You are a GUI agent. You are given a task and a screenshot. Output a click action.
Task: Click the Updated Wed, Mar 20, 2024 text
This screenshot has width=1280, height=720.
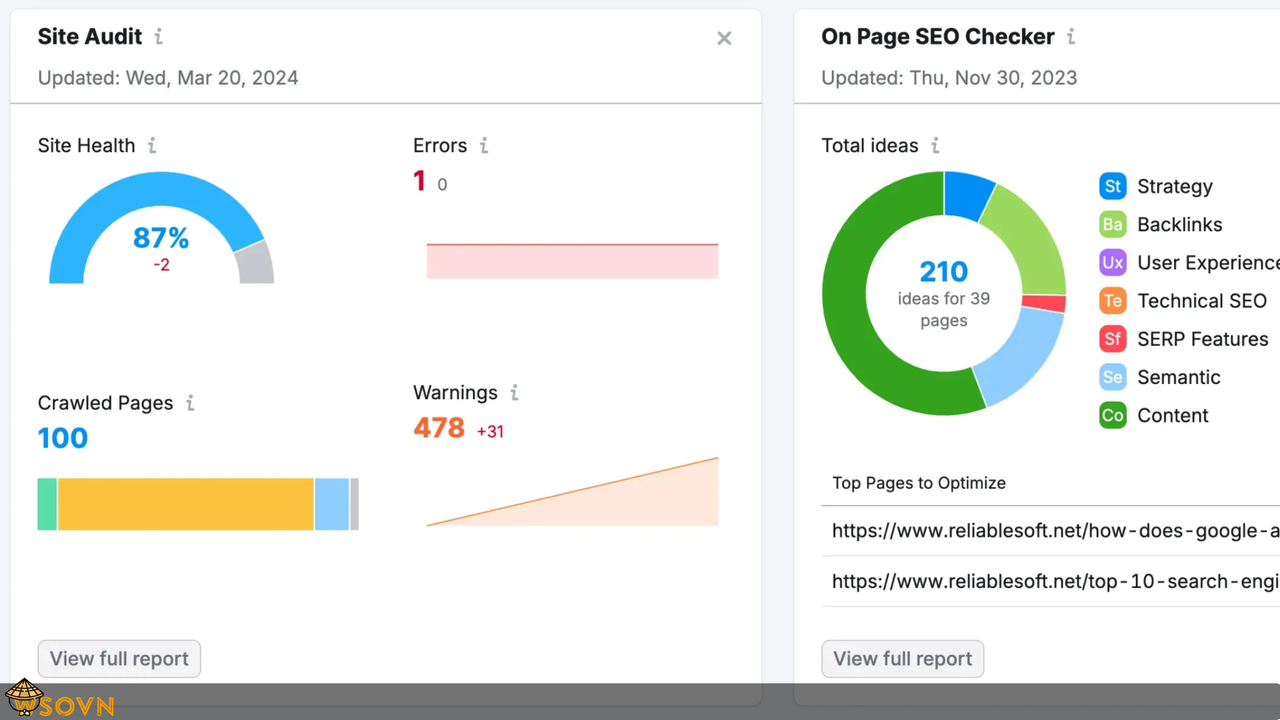(168, 78)
